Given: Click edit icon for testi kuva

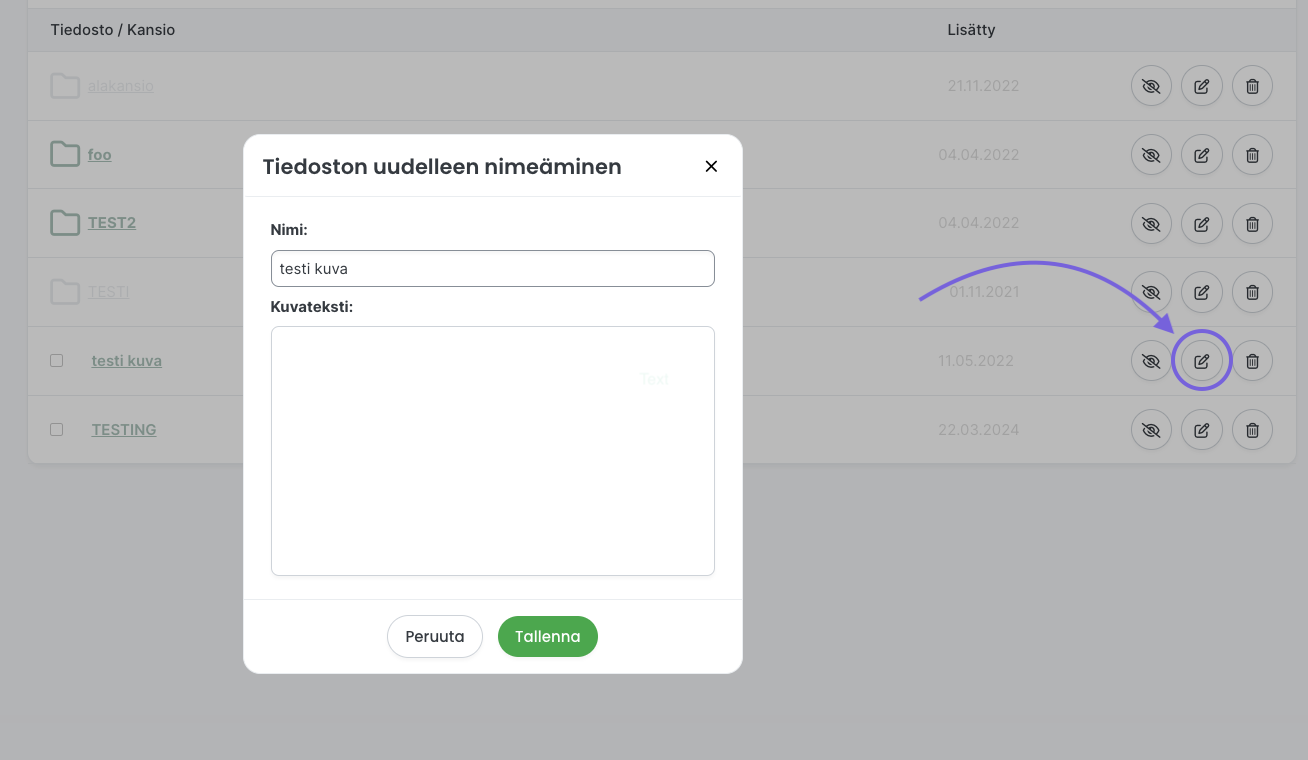Looking at the screenshot, I should pyautogui.click(x=1202, y=361).
